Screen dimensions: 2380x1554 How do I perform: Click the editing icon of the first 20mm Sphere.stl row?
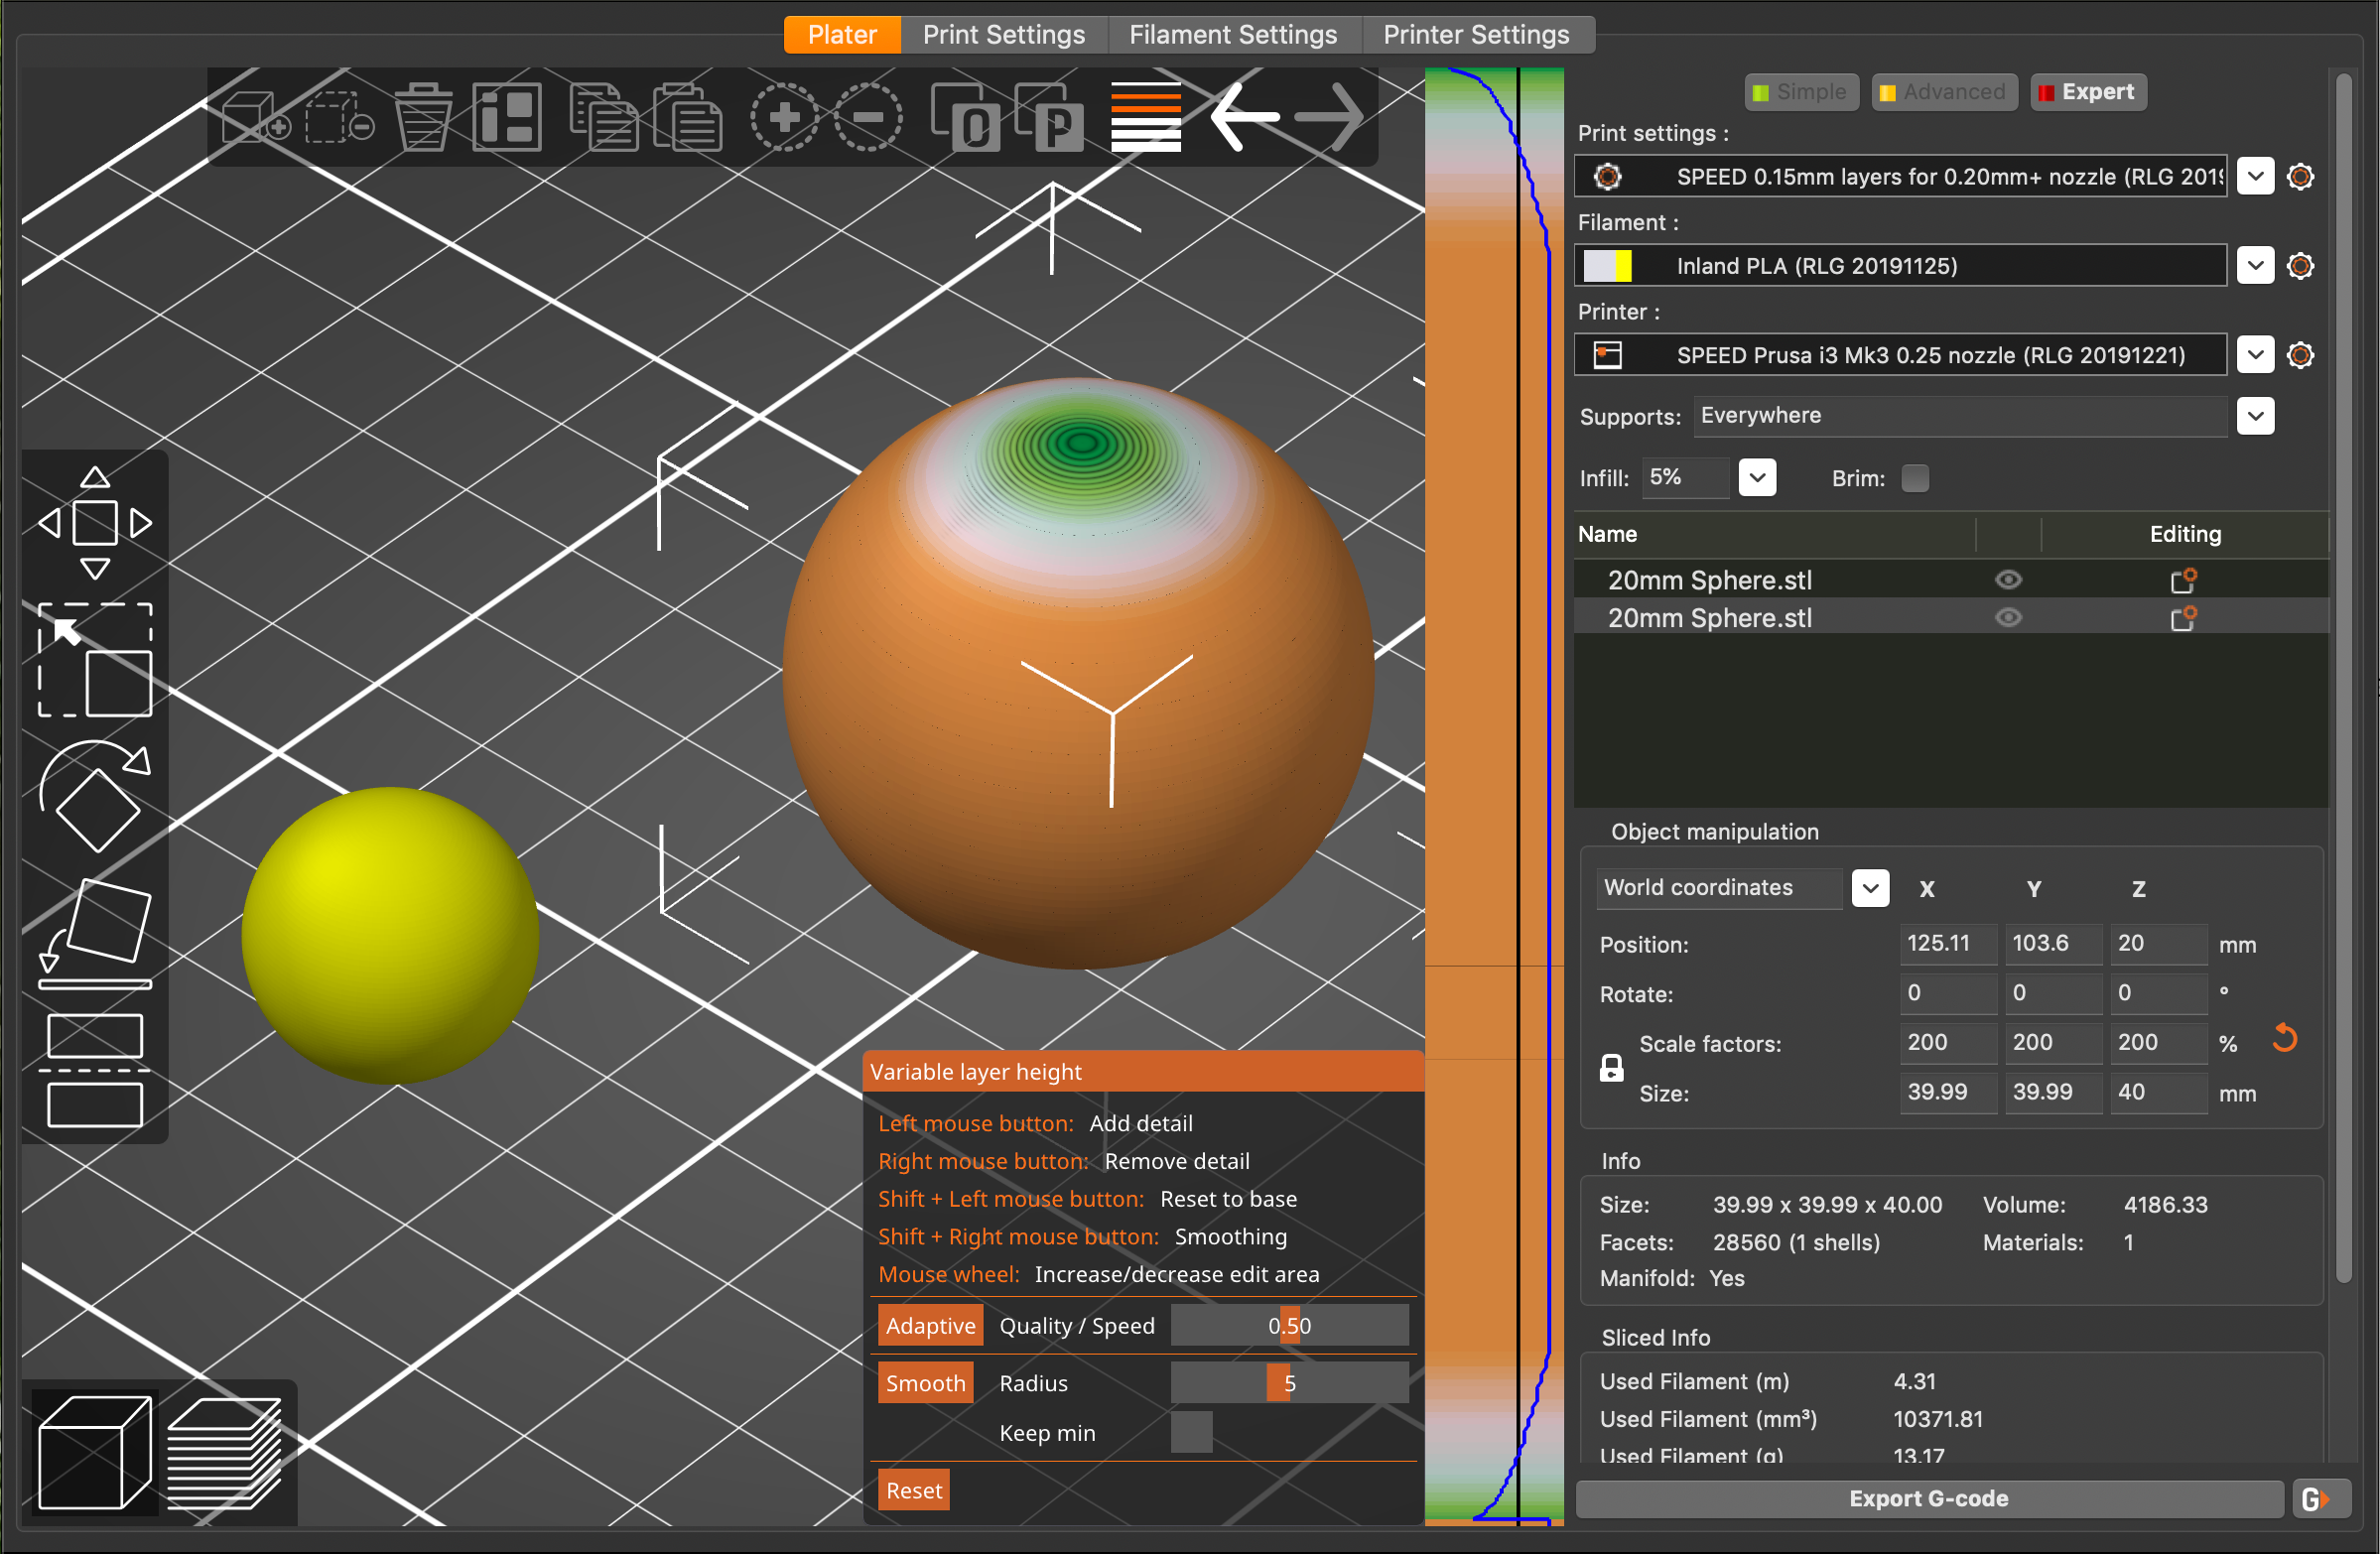tap(2183, 580)
